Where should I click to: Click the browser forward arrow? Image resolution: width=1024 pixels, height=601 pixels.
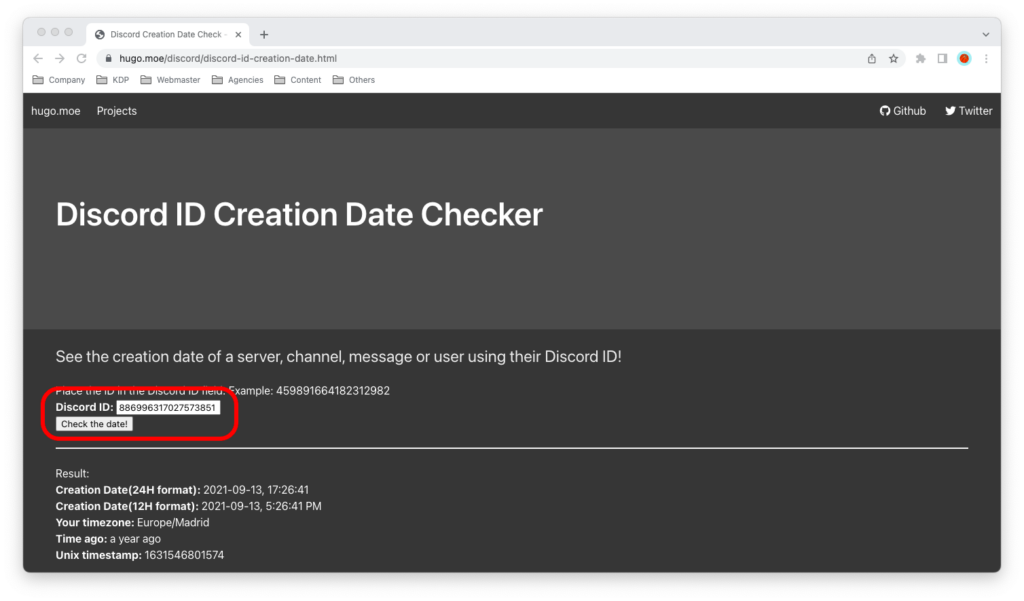[59, 58]
